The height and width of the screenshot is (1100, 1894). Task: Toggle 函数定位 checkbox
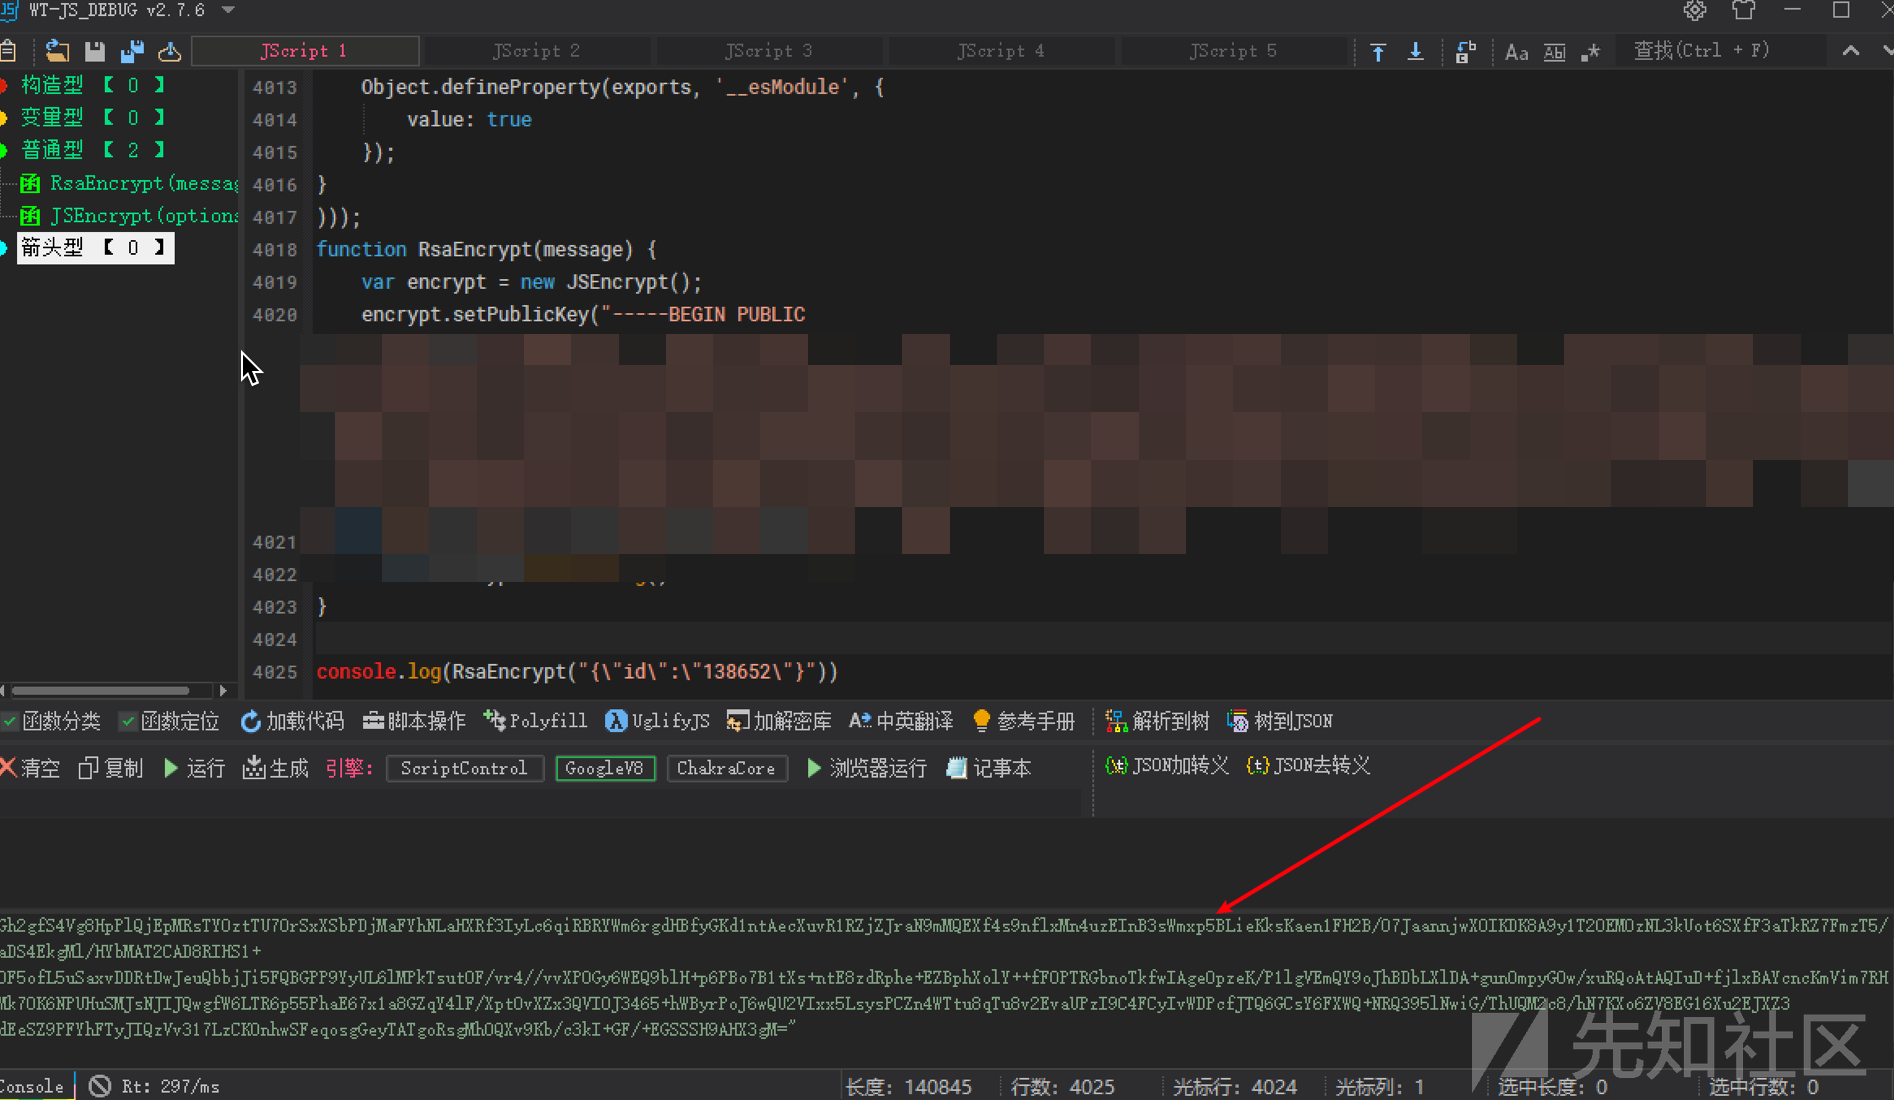[x=169, y=721]
